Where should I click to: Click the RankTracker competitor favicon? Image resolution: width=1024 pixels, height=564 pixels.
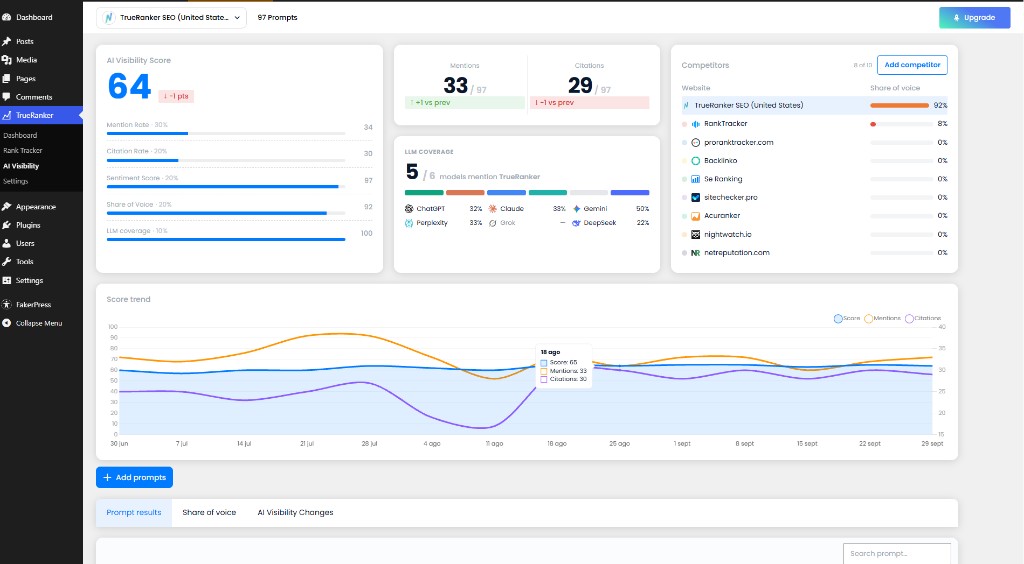pos(696,123)
